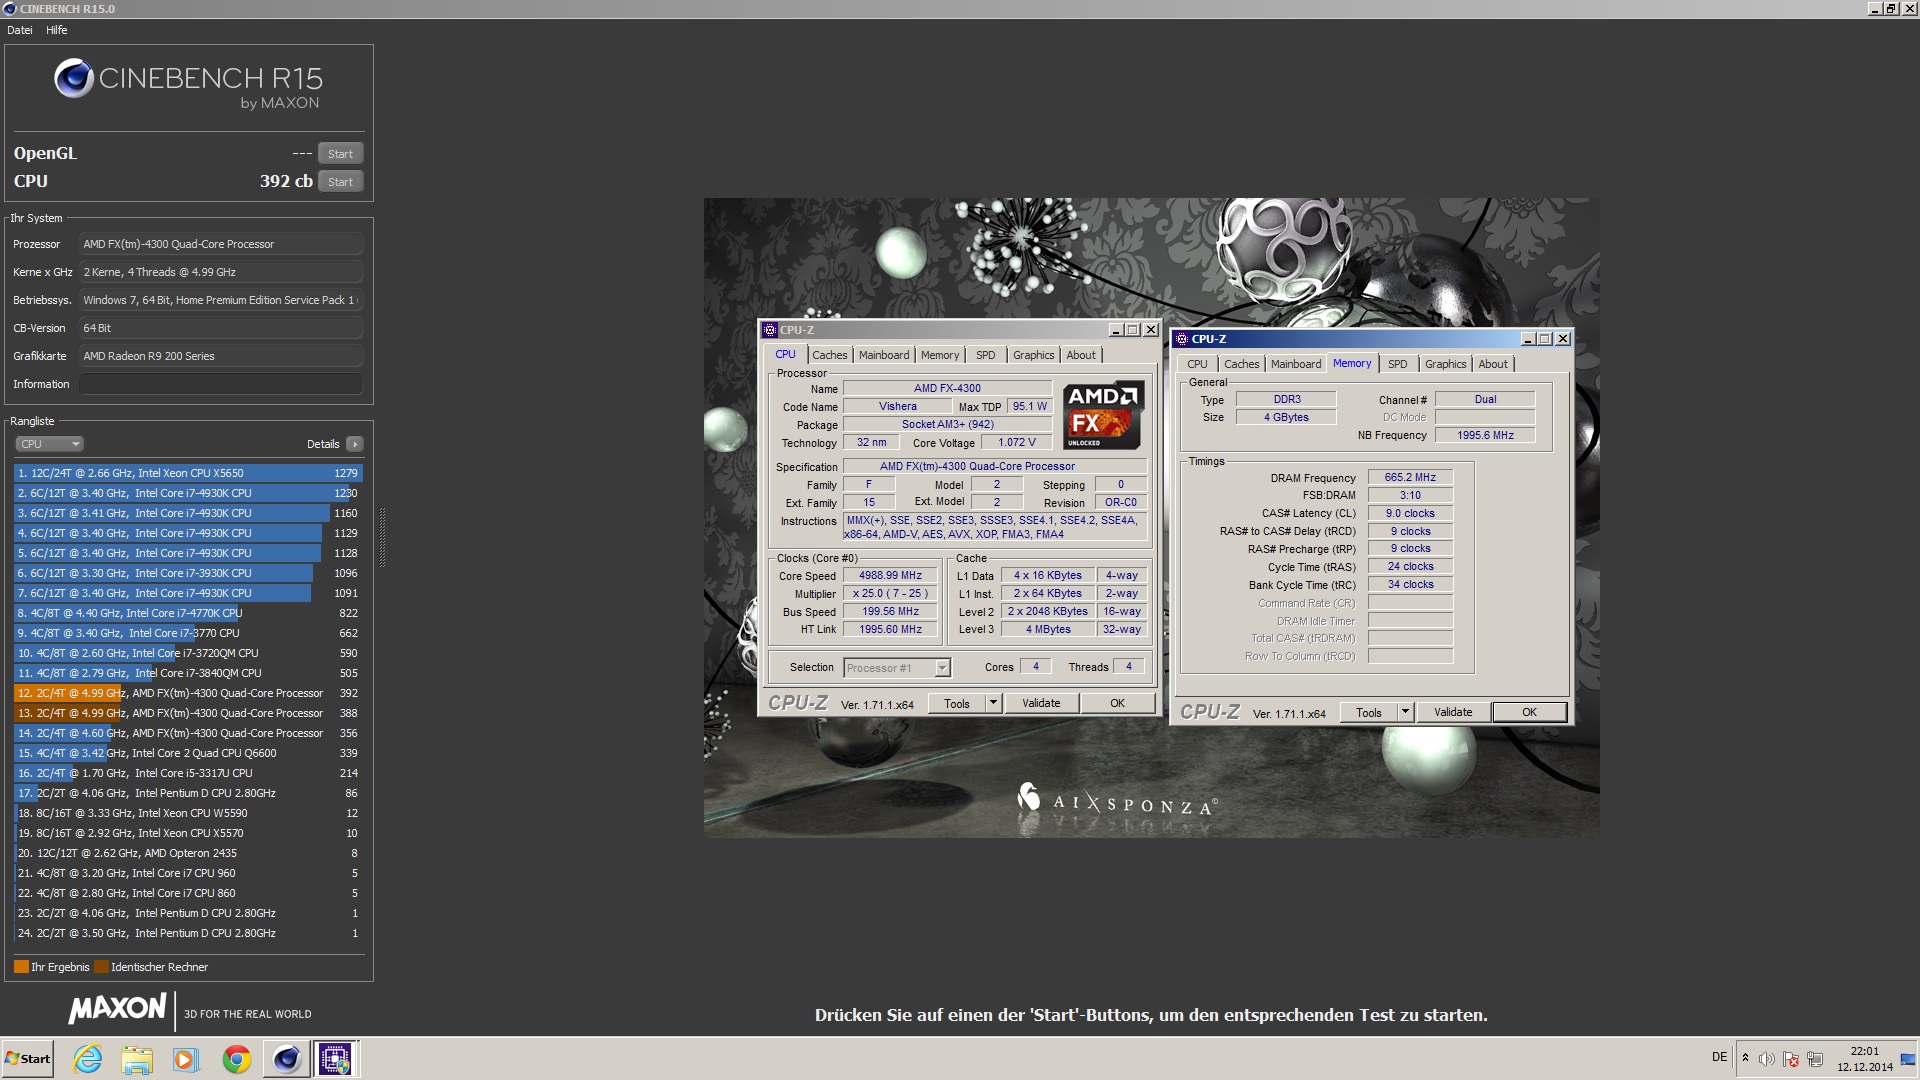This screenshot has height=1080, width=1920.
Task: Open Internet Explorer from taskbar
Action: click(x=88, y=1059)
